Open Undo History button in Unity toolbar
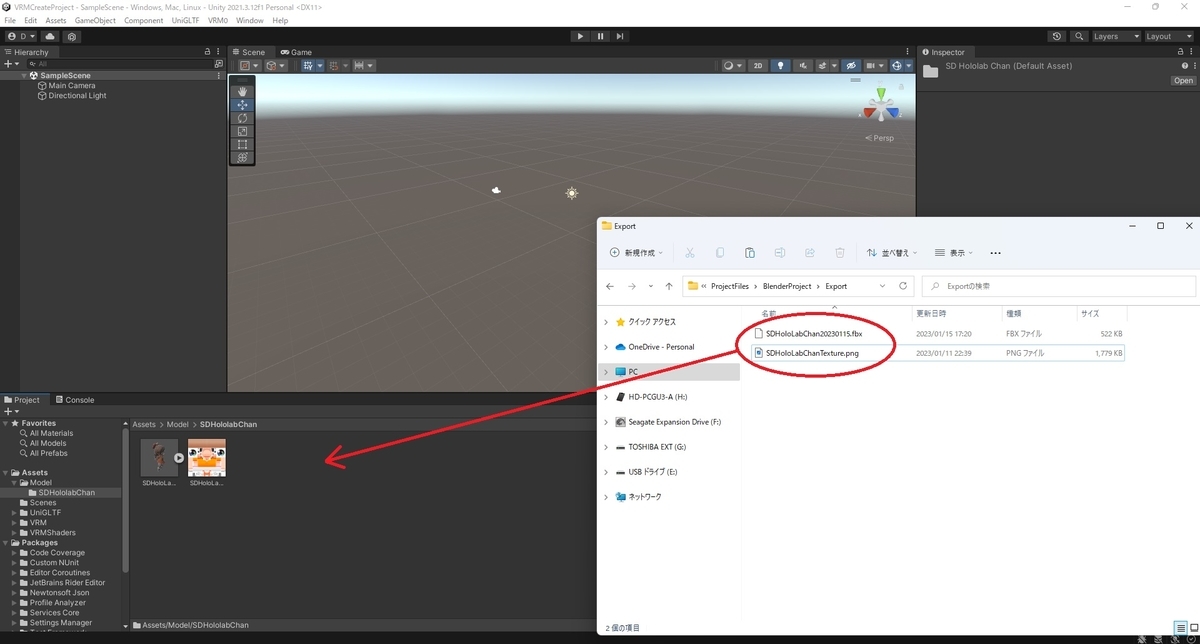 click(x=1058, y=36)
